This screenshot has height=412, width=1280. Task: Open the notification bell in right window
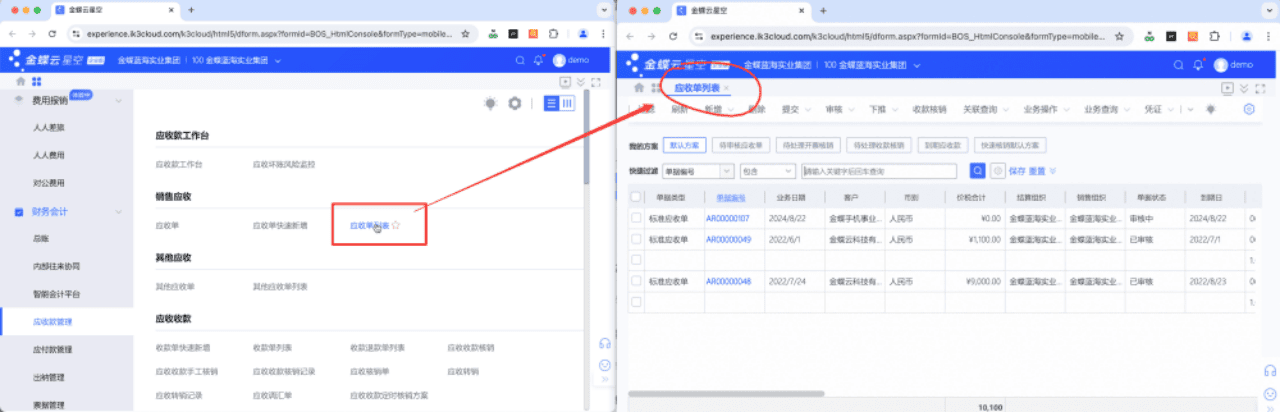tap(1199, 64)
